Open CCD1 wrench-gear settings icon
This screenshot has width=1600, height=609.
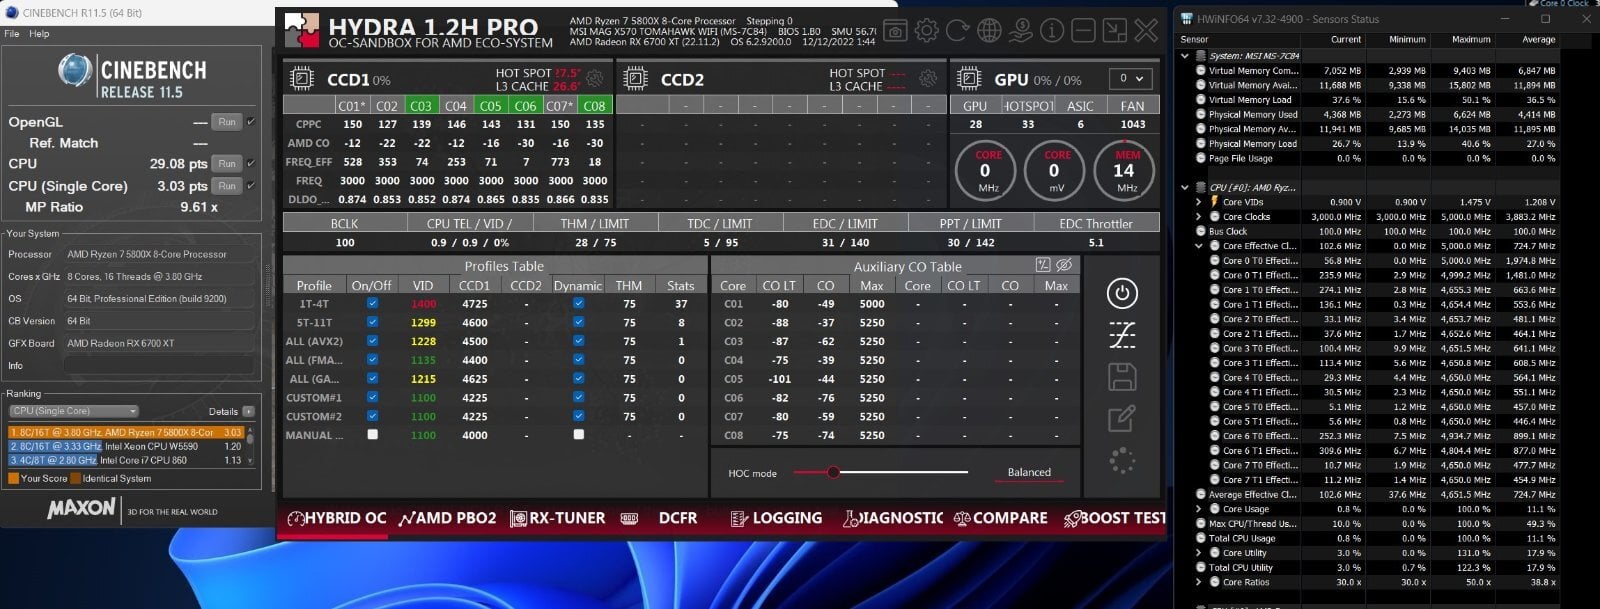coord(595,79)
